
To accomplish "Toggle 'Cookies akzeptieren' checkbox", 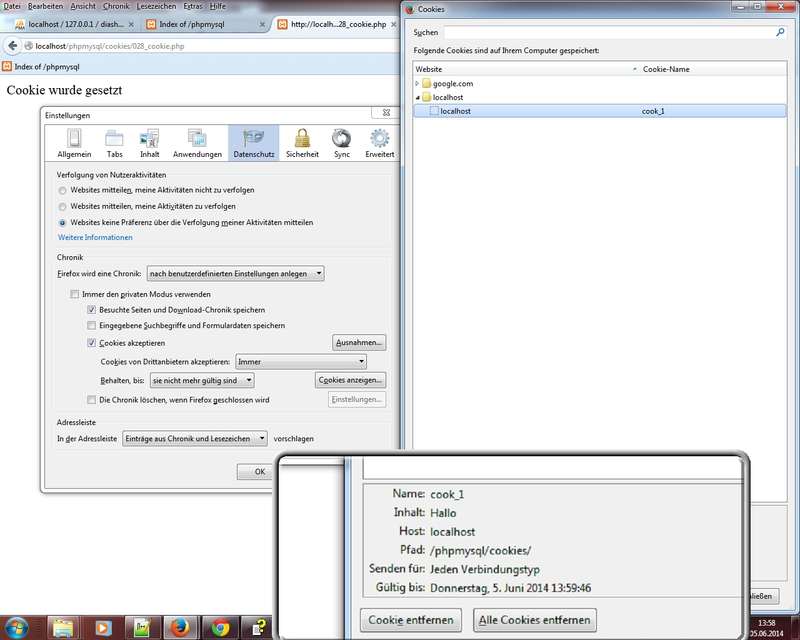I will [91, 343].
